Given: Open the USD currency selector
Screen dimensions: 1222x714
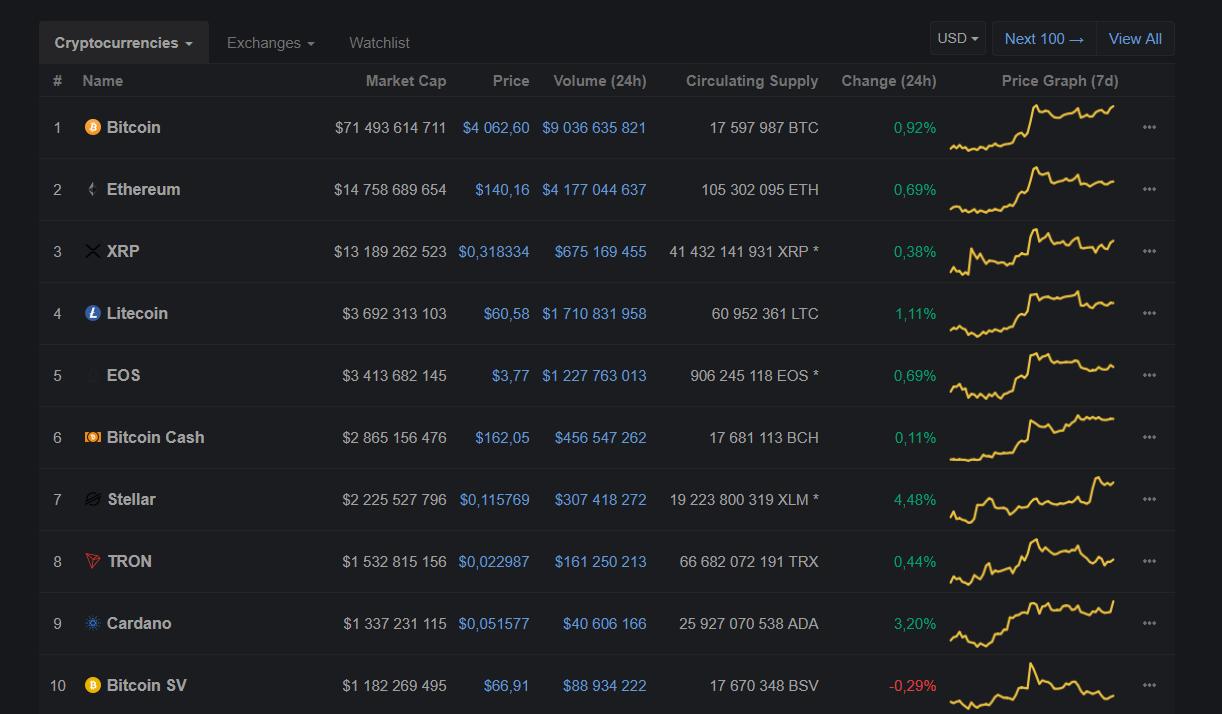Looking at the screenshot, I should pos(958,38).
